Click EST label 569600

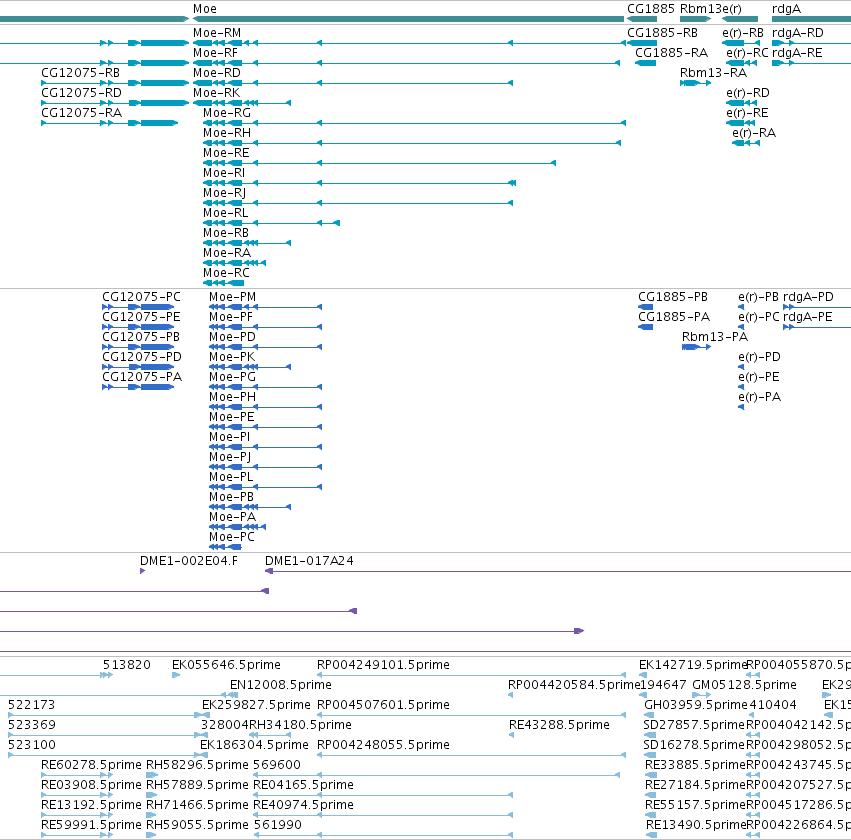tap(277, 765)
